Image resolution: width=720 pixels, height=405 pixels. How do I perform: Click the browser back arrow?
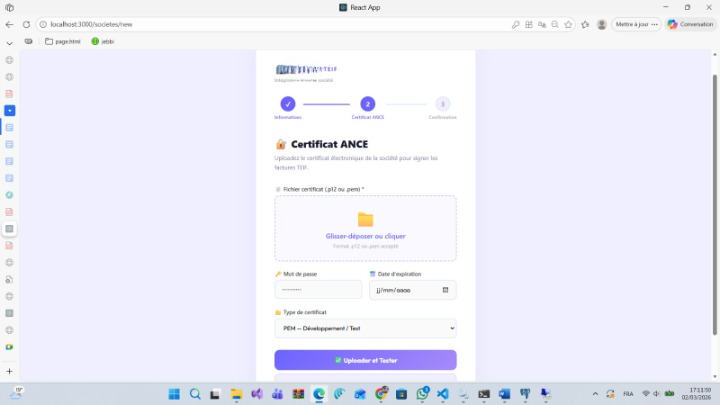(9, 24)
